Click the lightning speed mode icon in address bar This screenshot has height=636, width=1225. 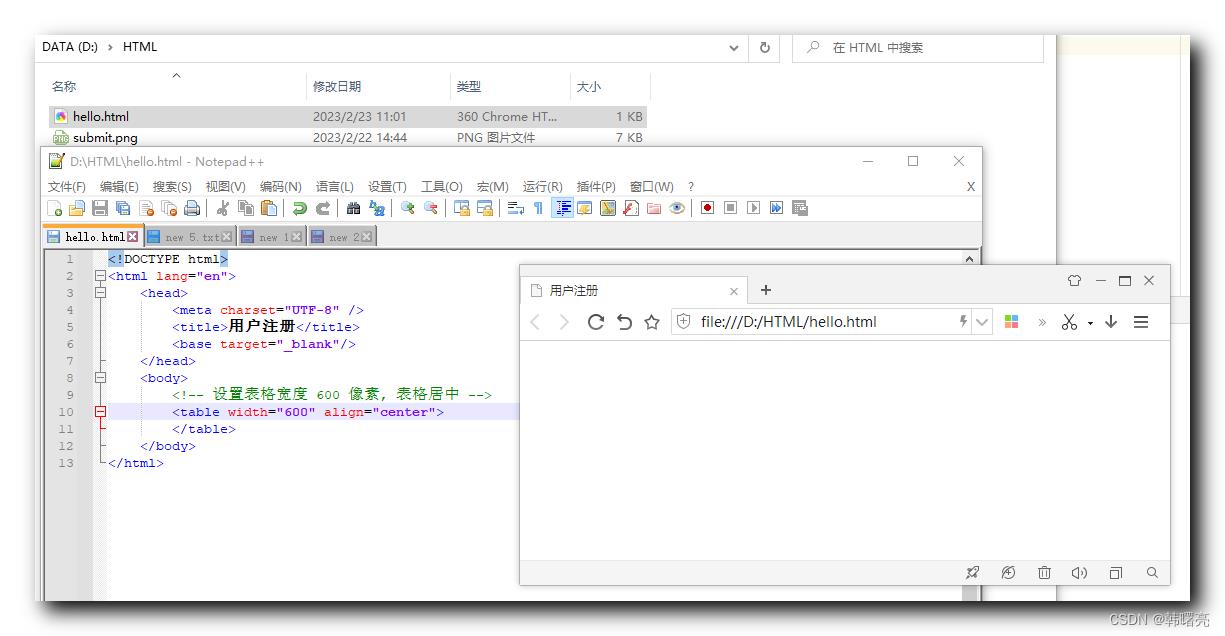coord(963,322)
